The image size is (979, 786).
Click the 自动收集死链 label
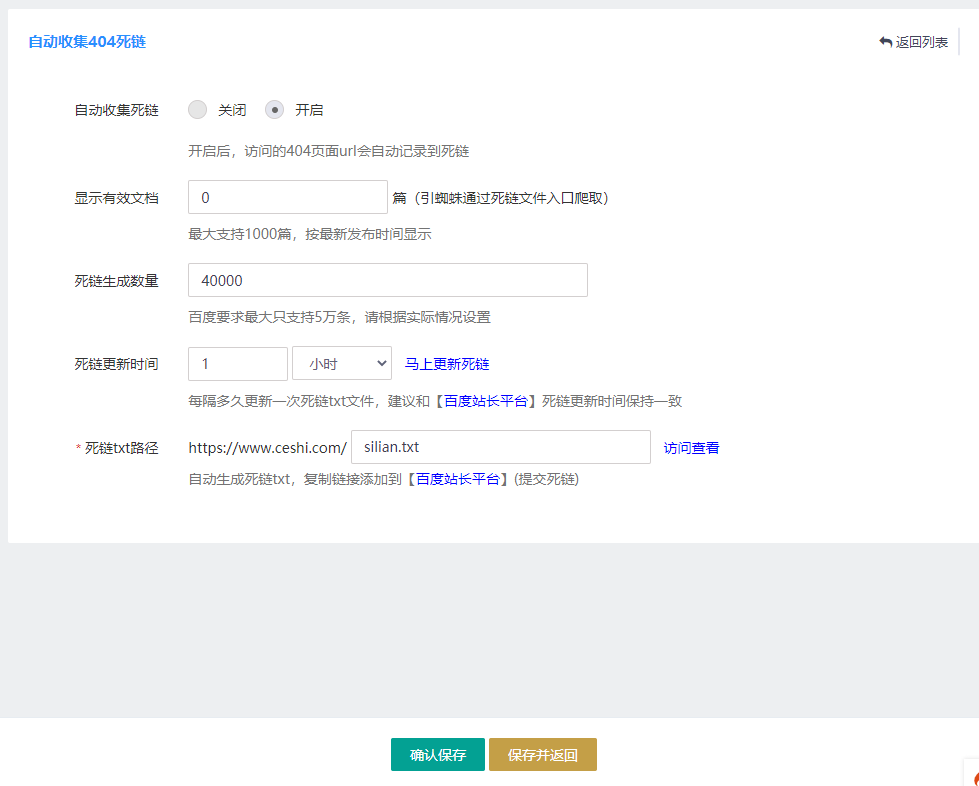(117, 111)
